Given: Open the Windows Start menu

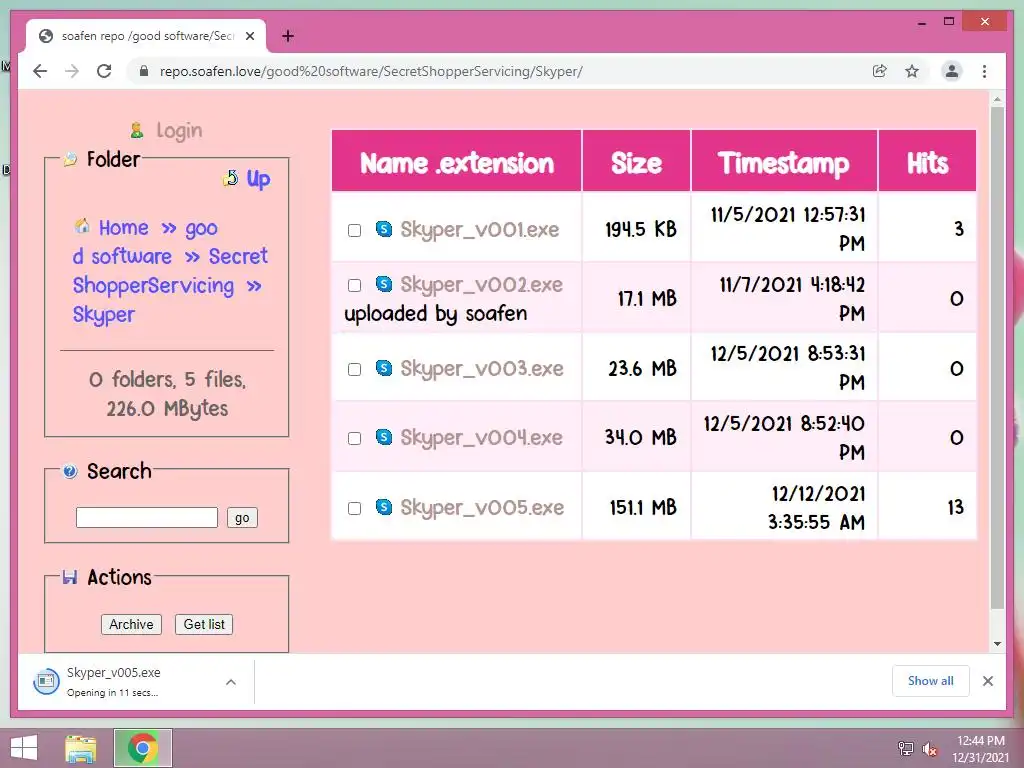Looking at the screenshot, I should tap(24, 748).
